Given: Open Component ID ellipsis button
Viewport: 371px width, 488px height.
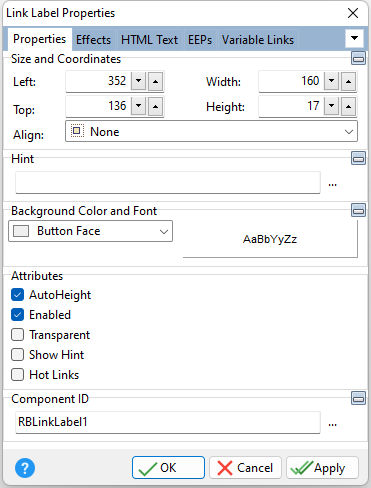Looking at the screenshot, I should pos(332,424).
